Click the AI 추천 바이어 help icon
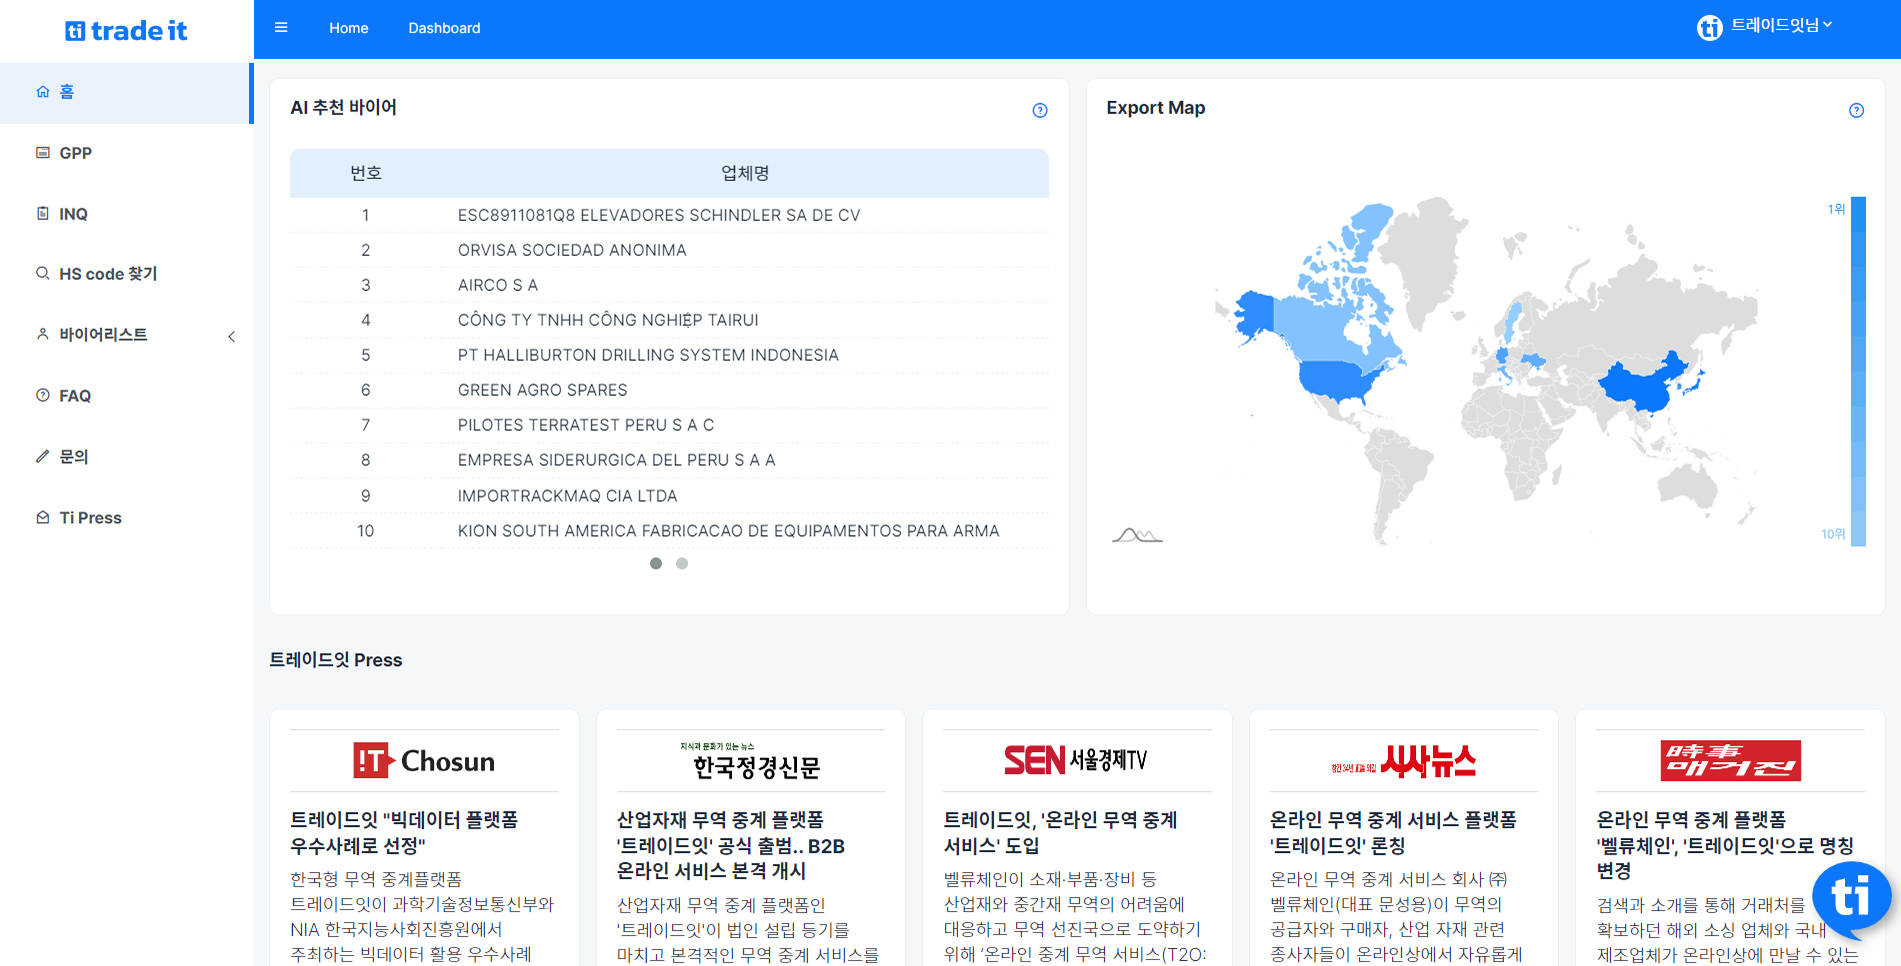 [x=1039, y=110]
